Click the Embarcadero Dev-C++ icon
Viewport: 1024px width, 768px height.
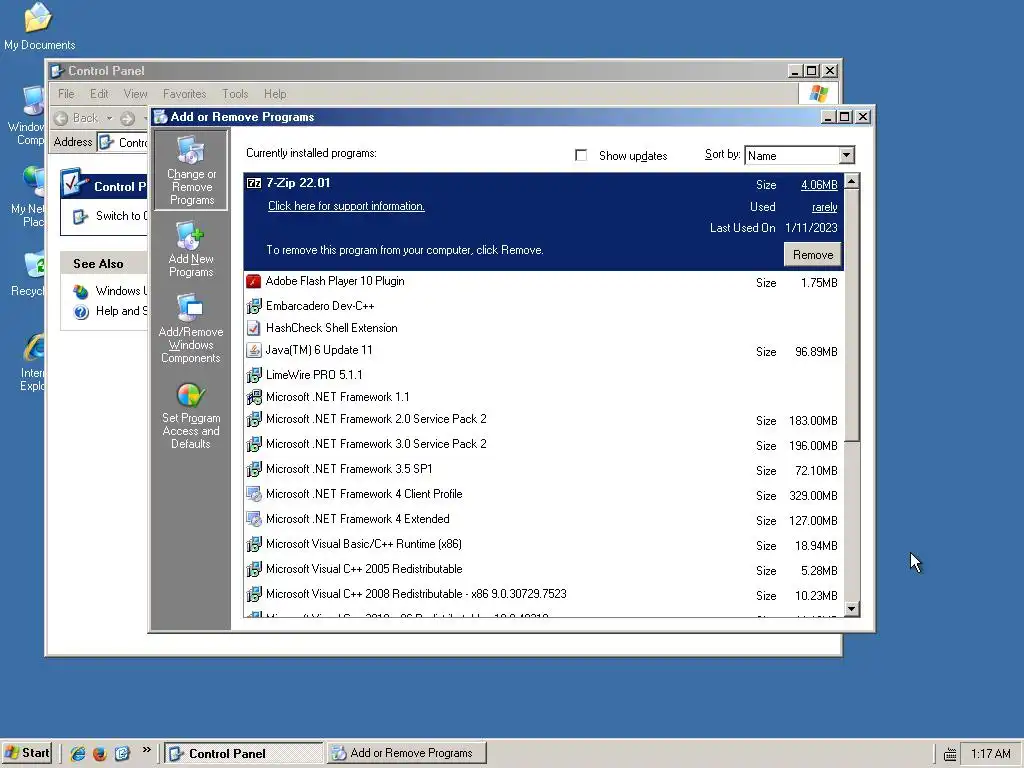pyautogui.click(x=253, y=306)
